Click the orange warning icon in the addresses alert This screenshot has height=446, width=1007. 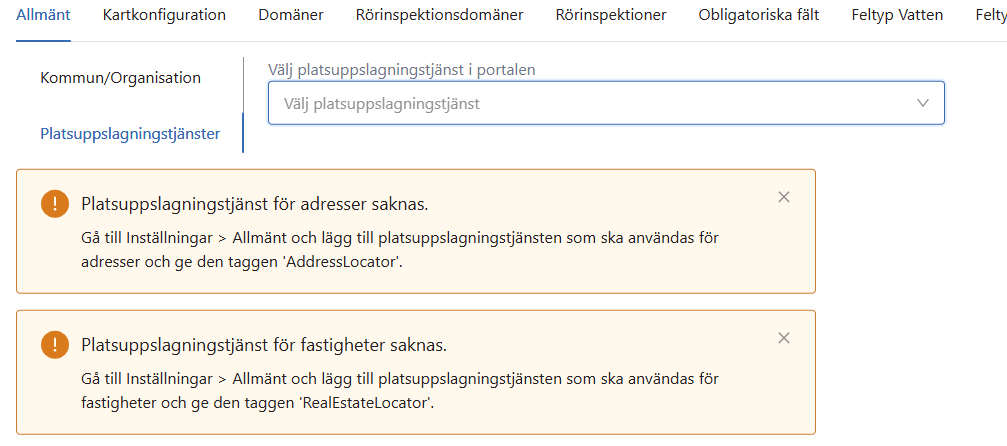coord(54,204)
